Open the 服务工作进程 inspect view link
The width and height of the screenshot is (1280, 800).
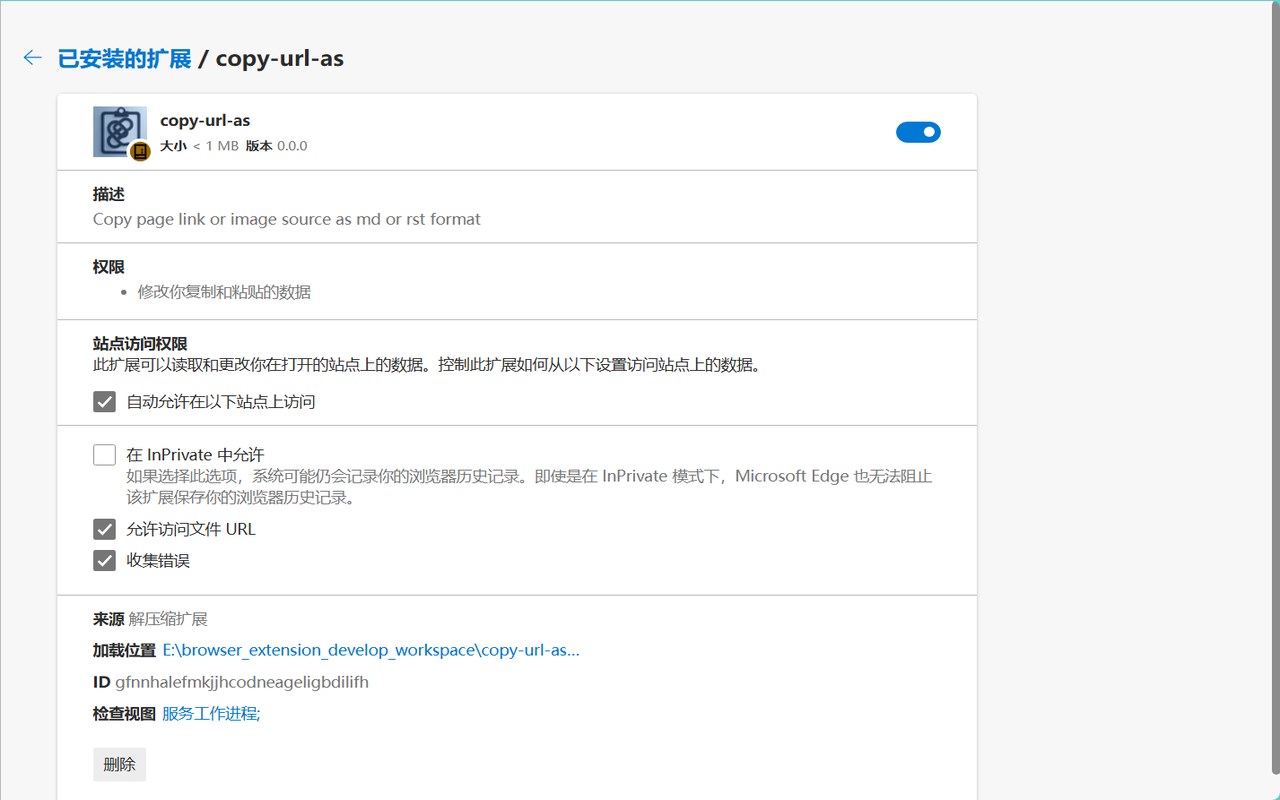(211, 713)
